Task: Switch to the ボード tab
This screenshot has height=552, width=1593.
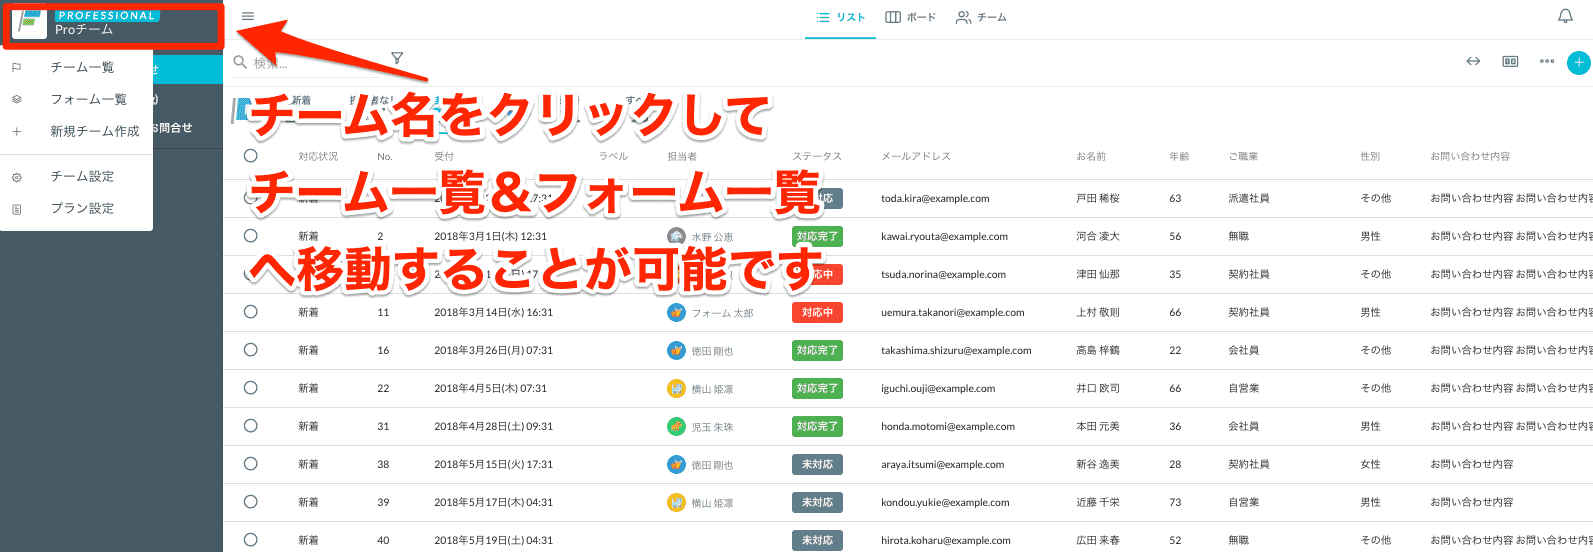Action: [x=911, y=18]
